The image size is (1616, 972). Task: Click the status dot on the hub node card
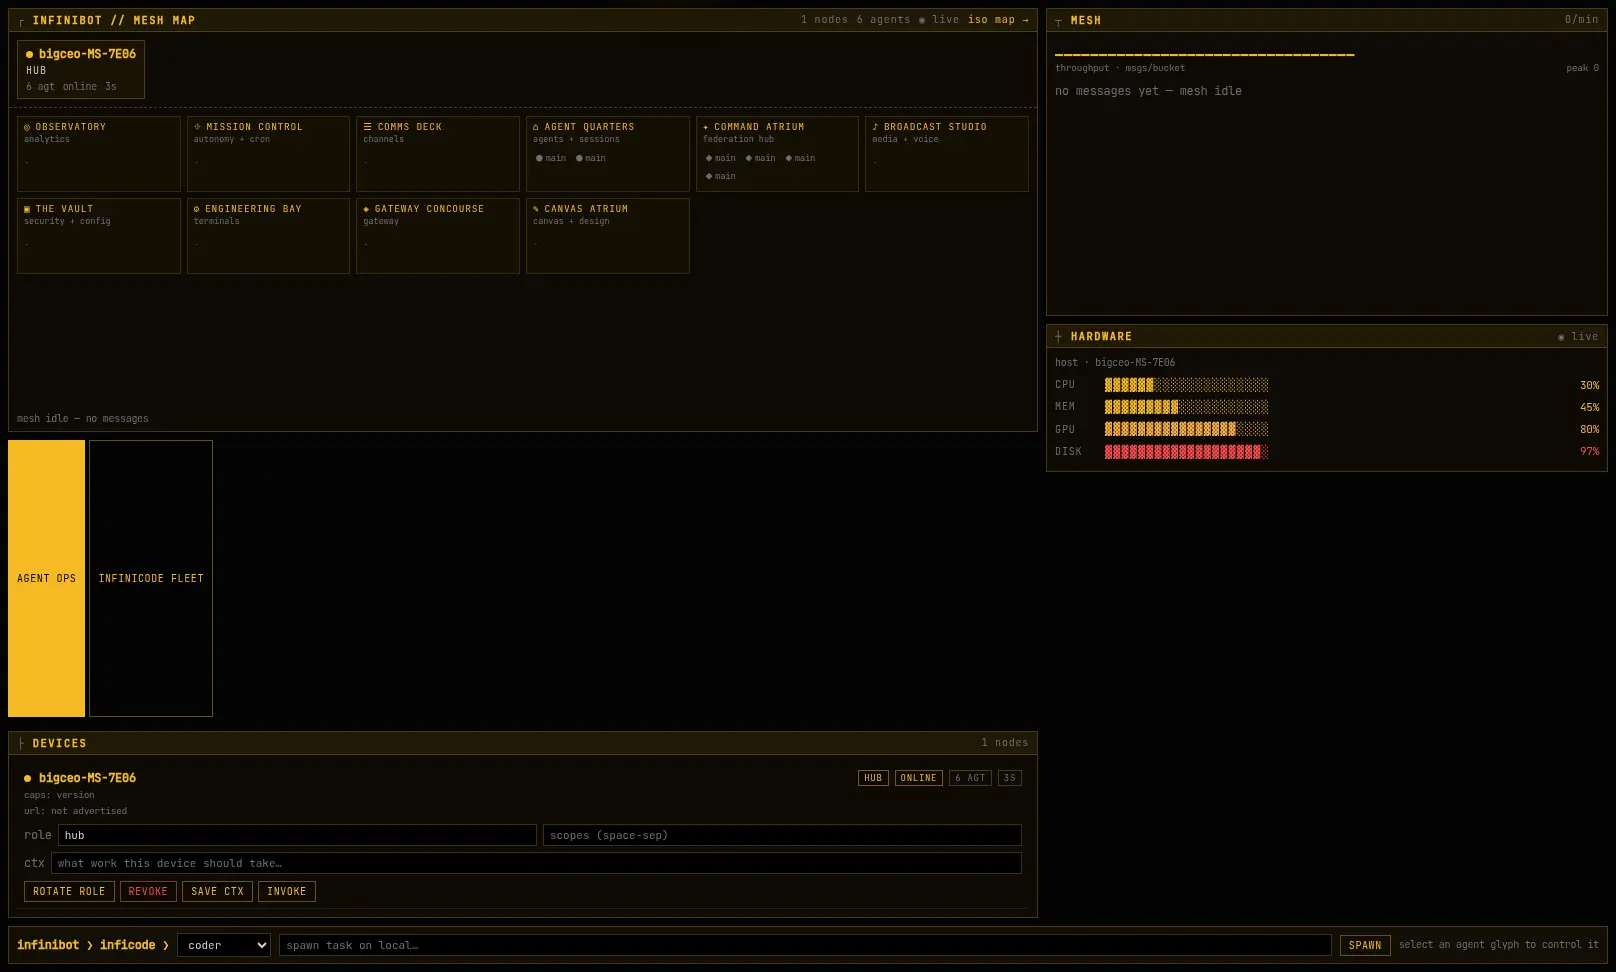[x=30, y=55]
